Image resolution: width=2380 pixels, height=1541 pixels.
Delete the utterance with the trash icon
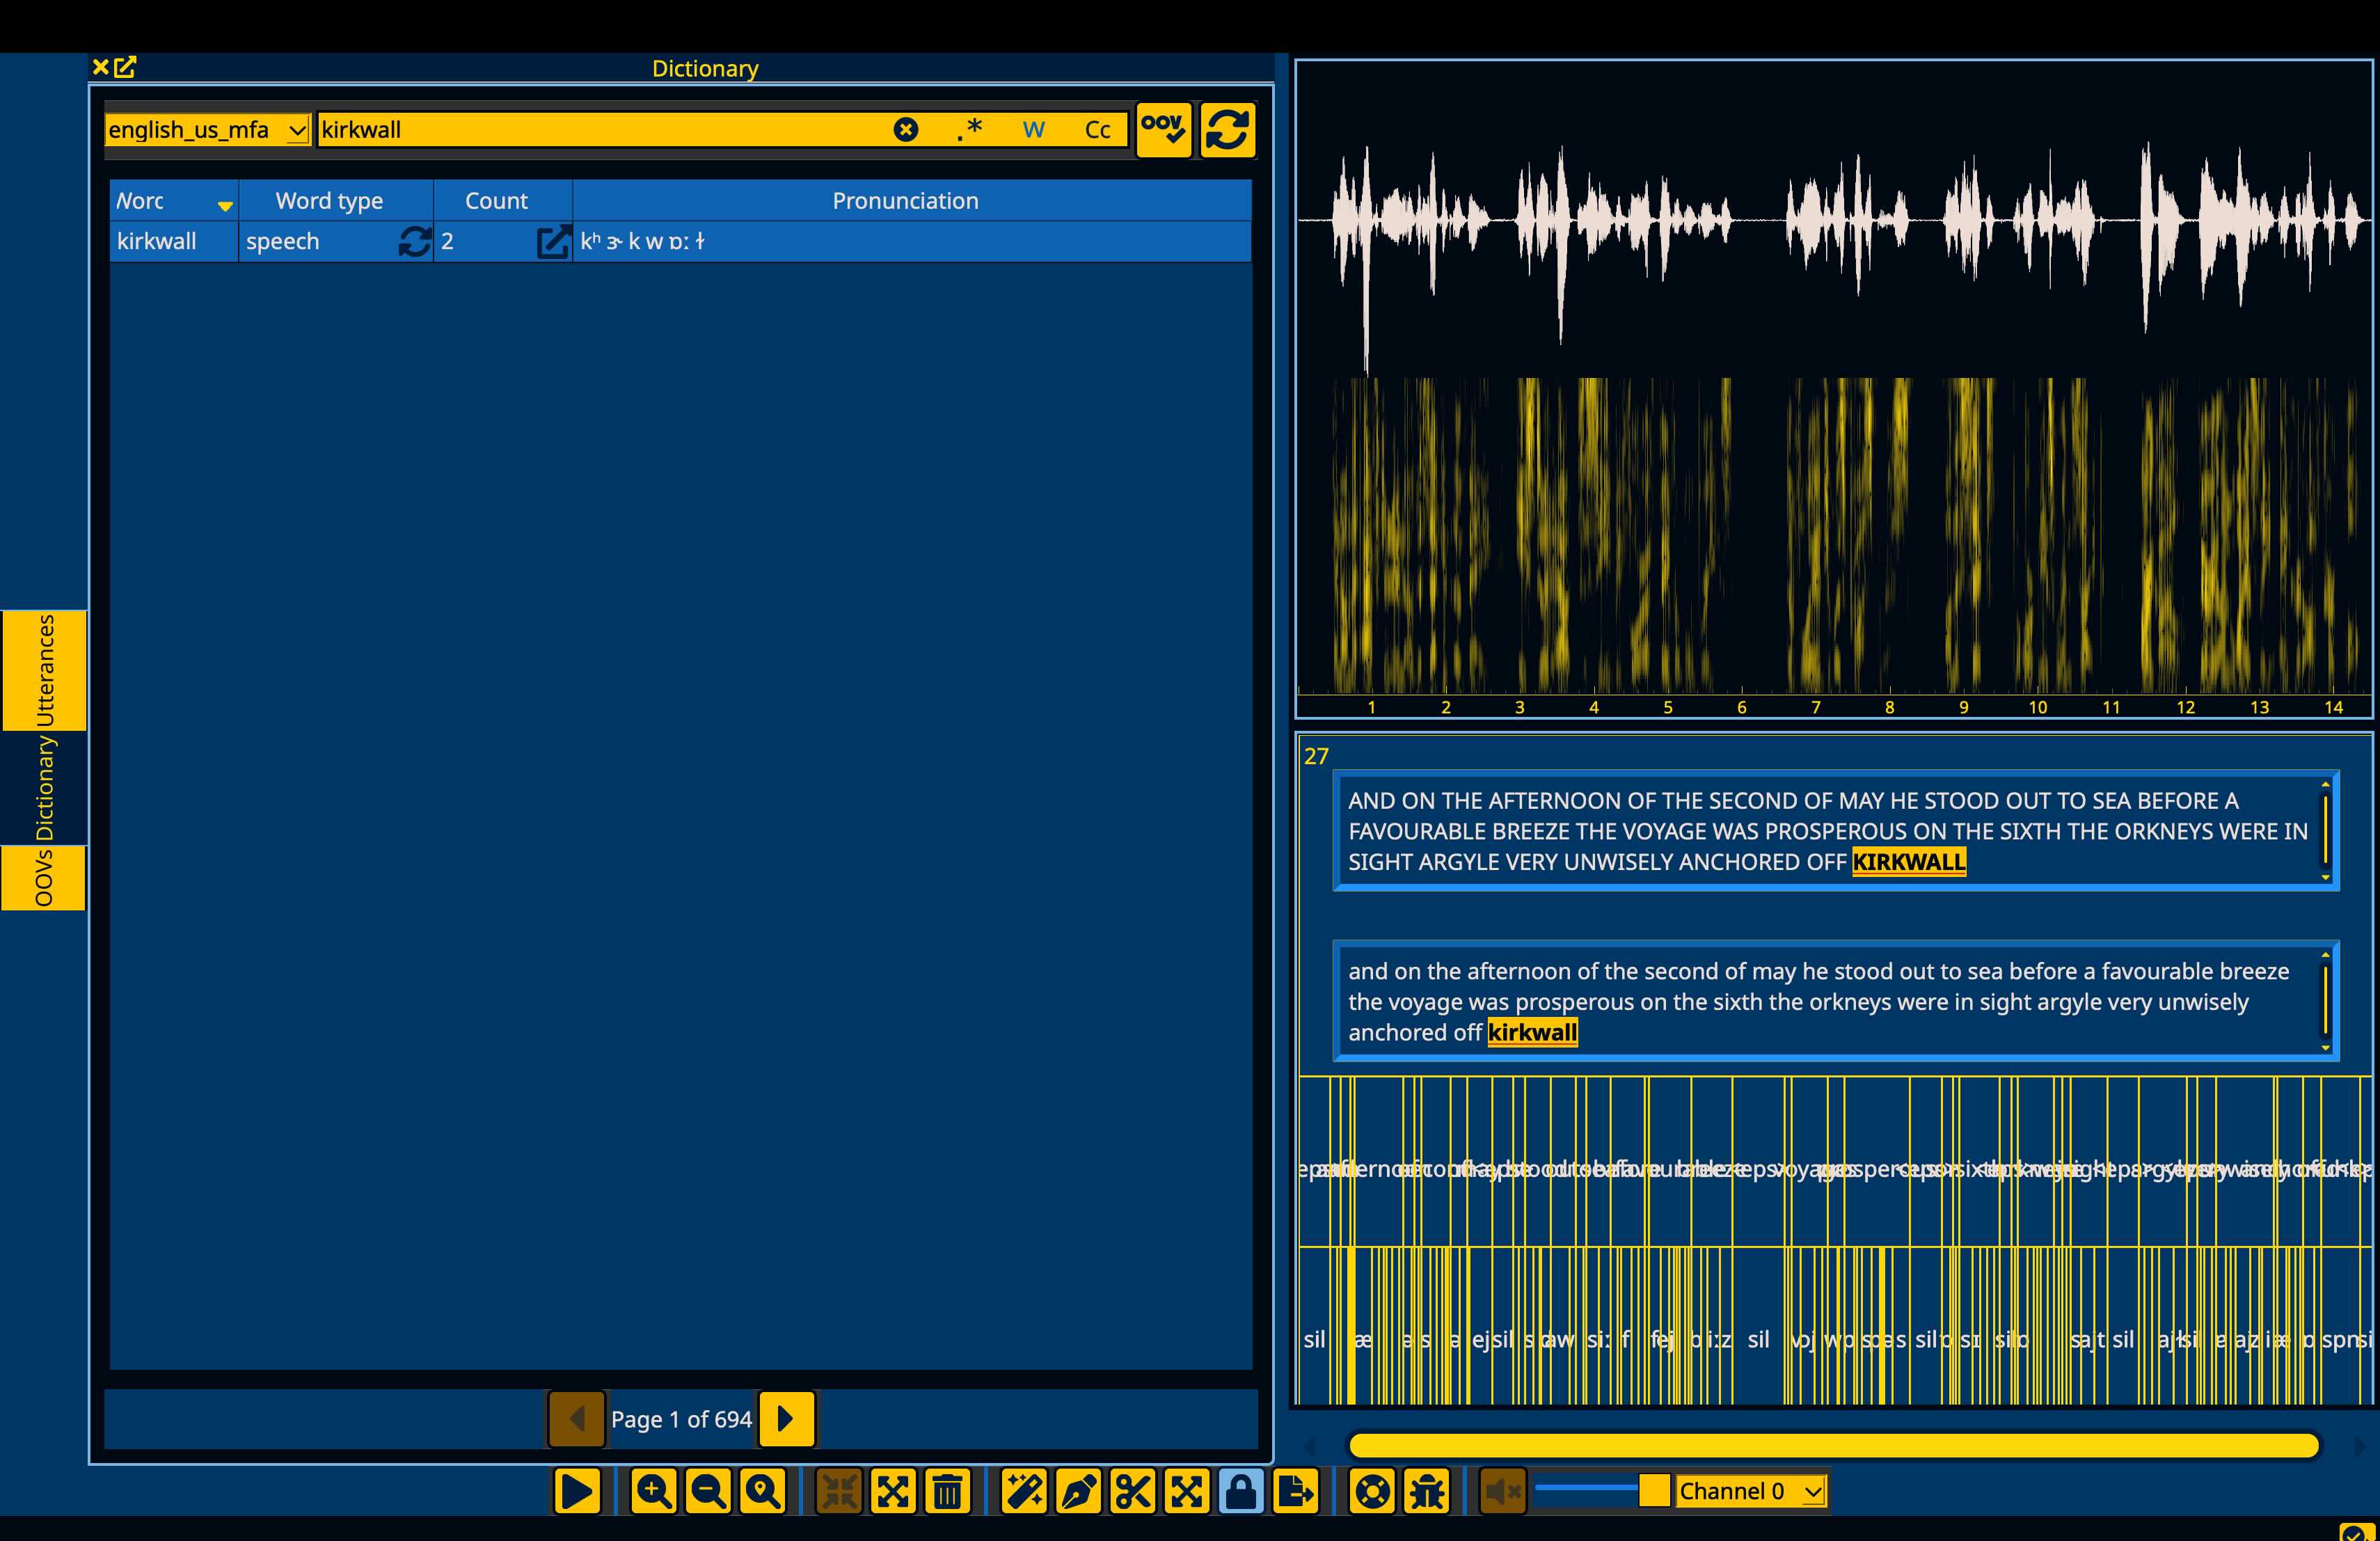point(947,1491)
